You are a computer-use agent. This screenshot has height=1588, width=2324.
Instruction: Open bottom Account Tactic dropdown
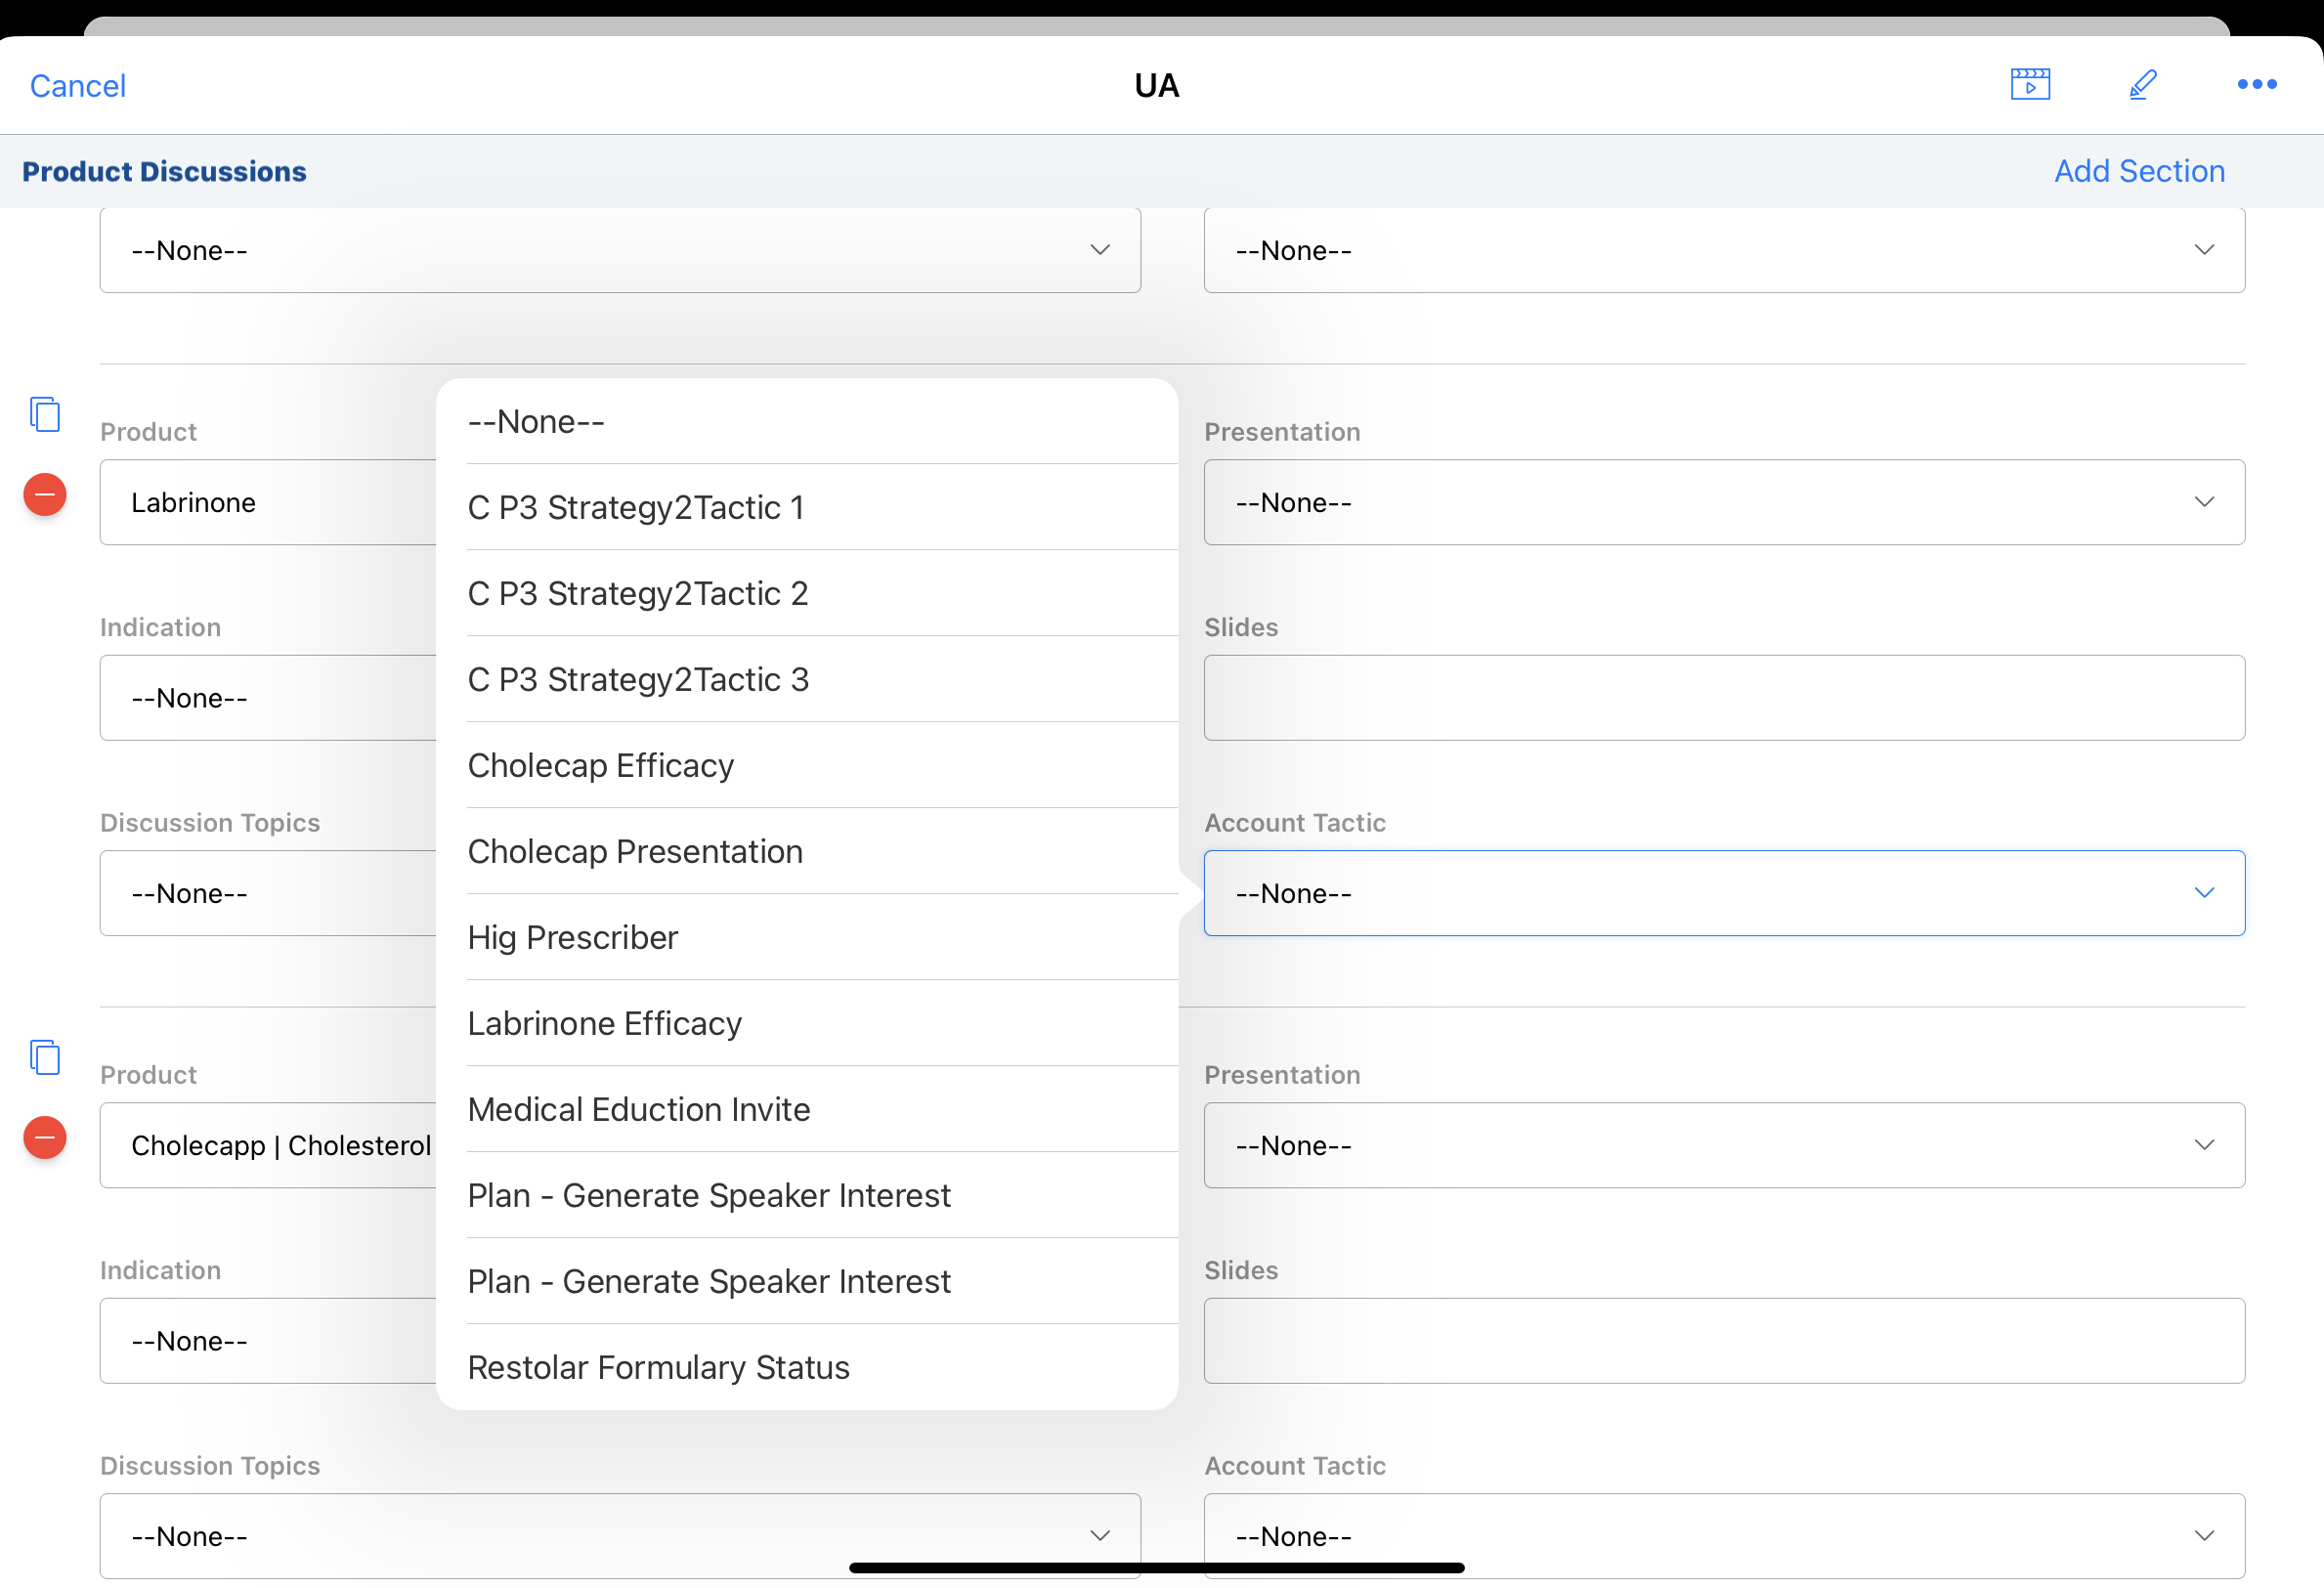pos(1723,1535)
